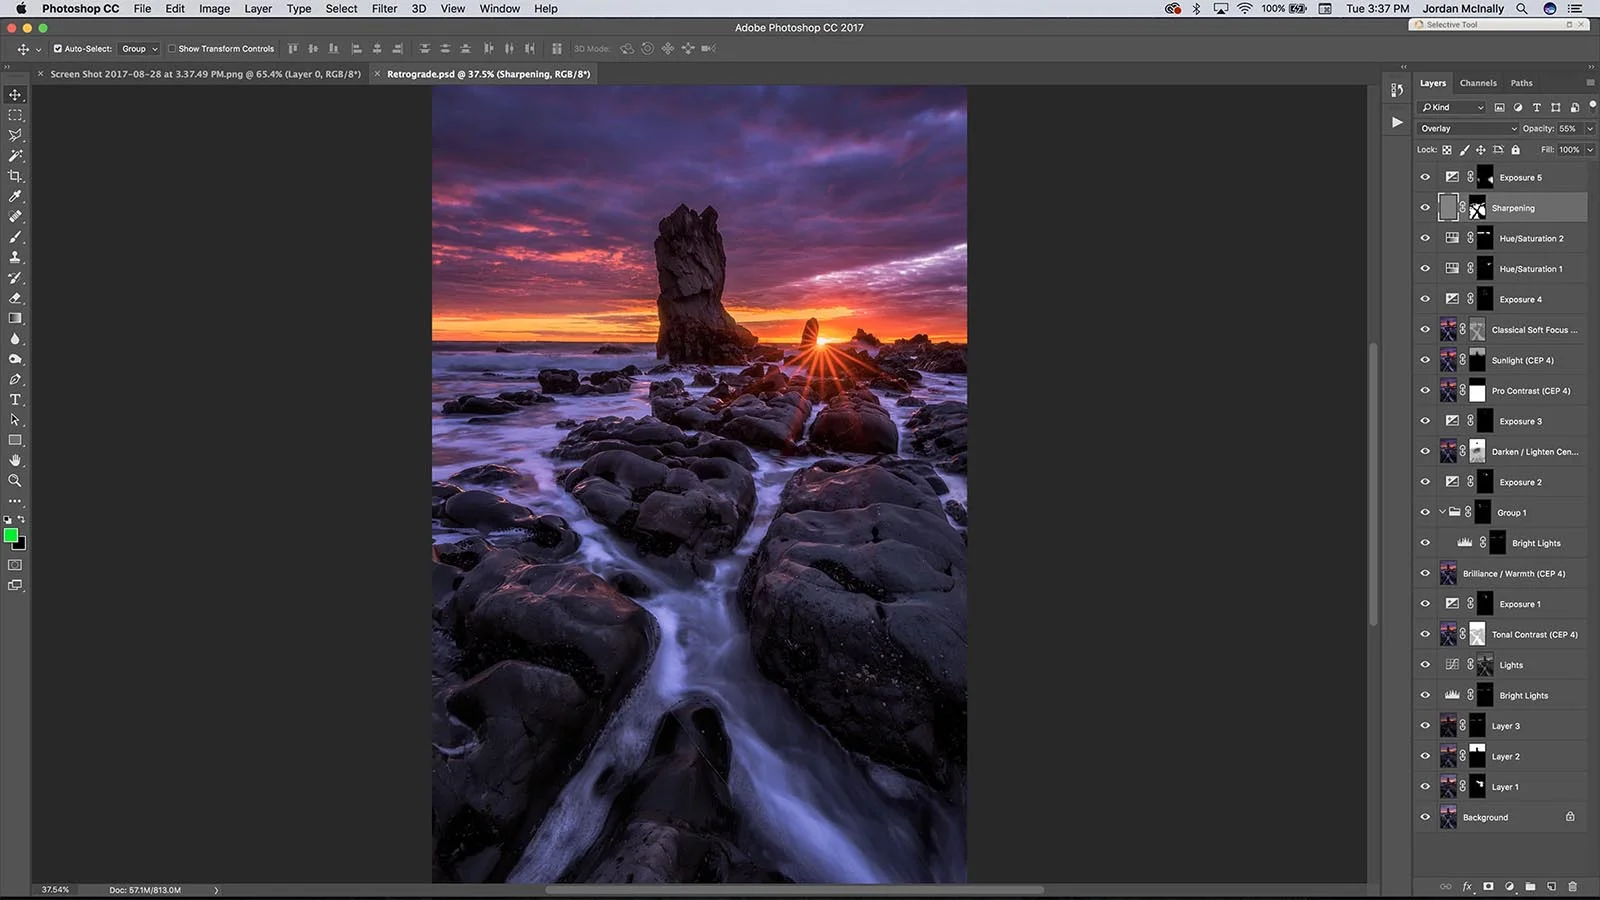Create a new group folder icon
This screenshot has height=900, width=1600.
1530,886
